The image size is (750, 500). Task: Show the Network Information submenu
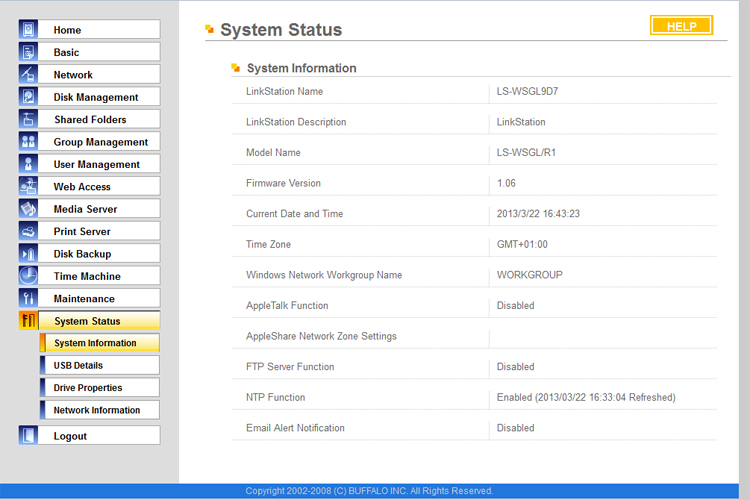[x=100, y=410]
